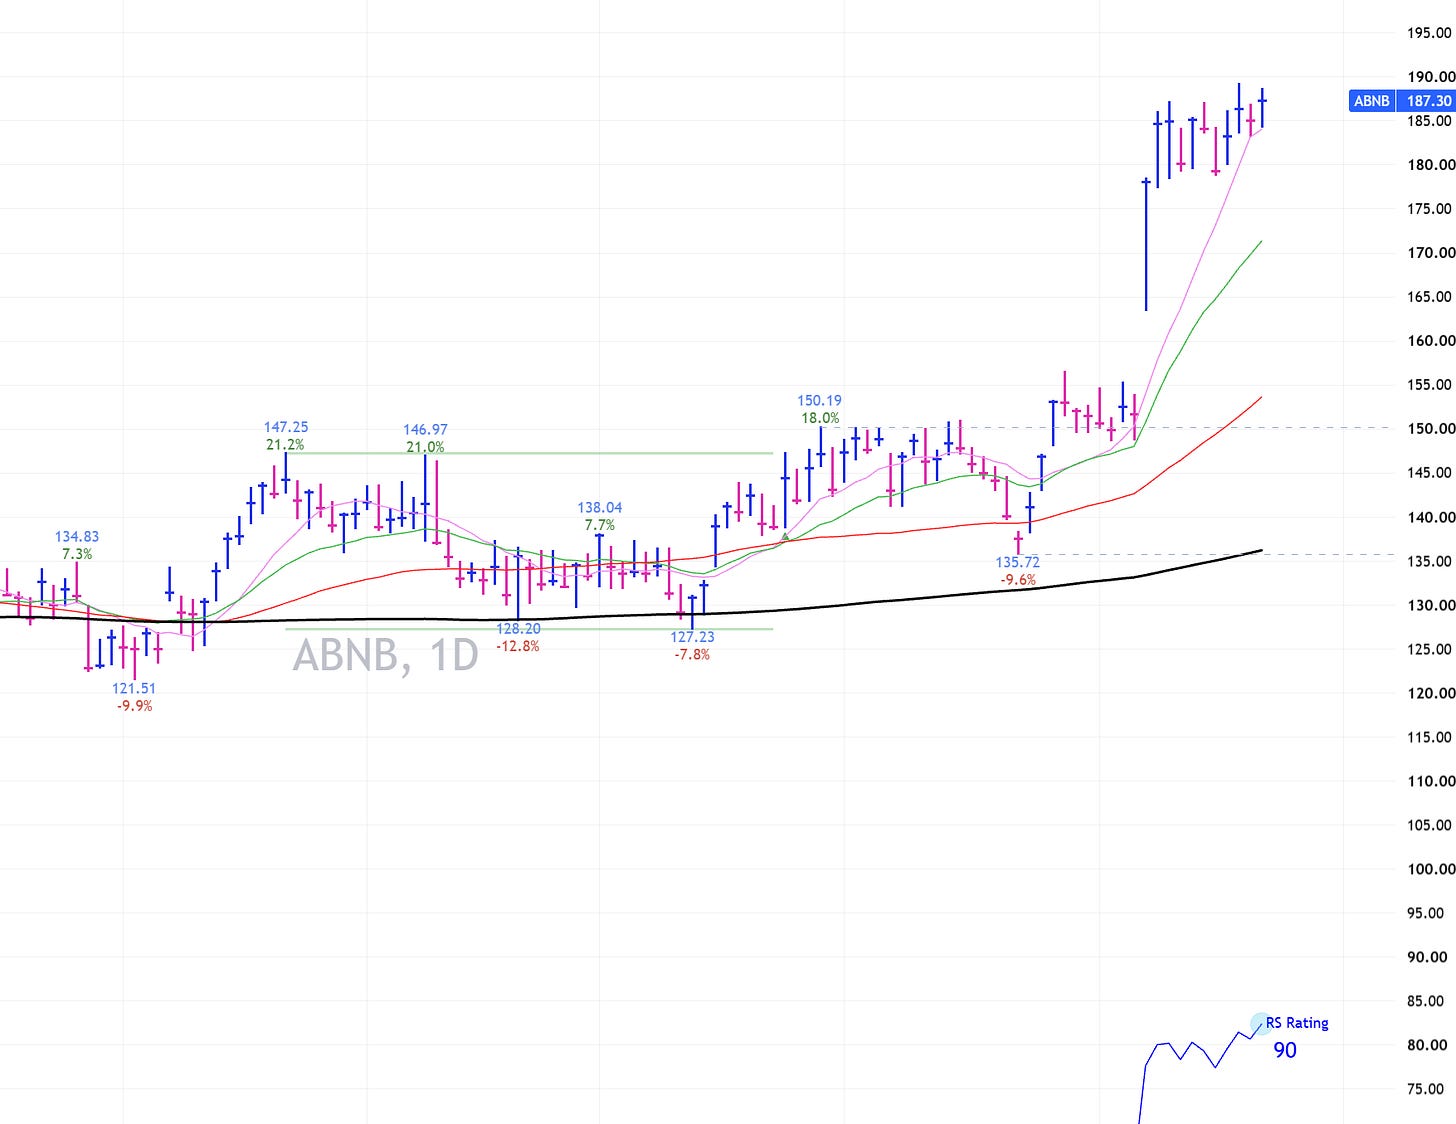The image size is (1456, 1124).
Task: Click the 125.00 price scale label
Action: pyautogui.click(x=1429, y=649)
